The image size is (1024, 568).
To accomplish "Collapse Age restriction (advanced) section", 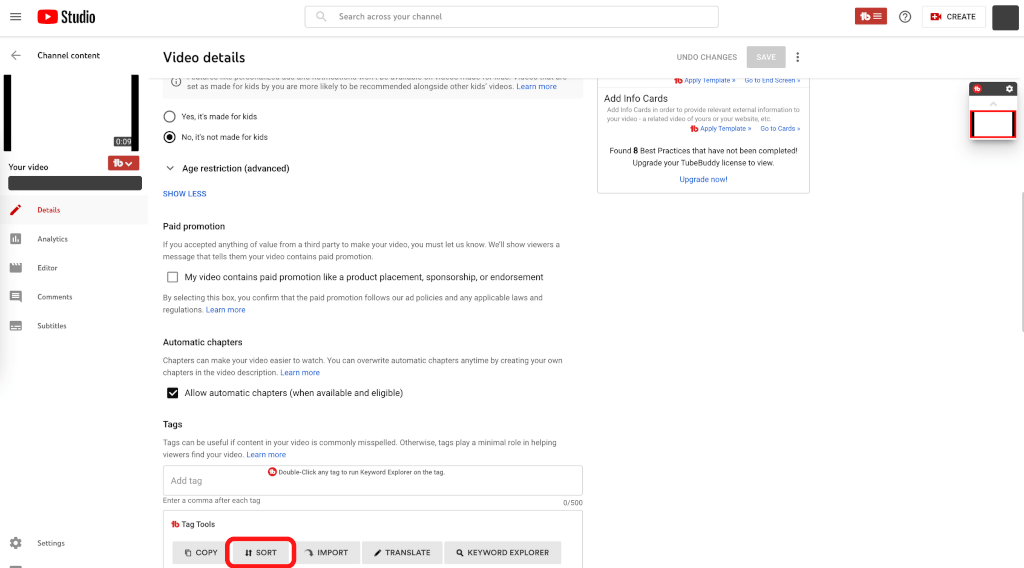I will pos(170,168).
